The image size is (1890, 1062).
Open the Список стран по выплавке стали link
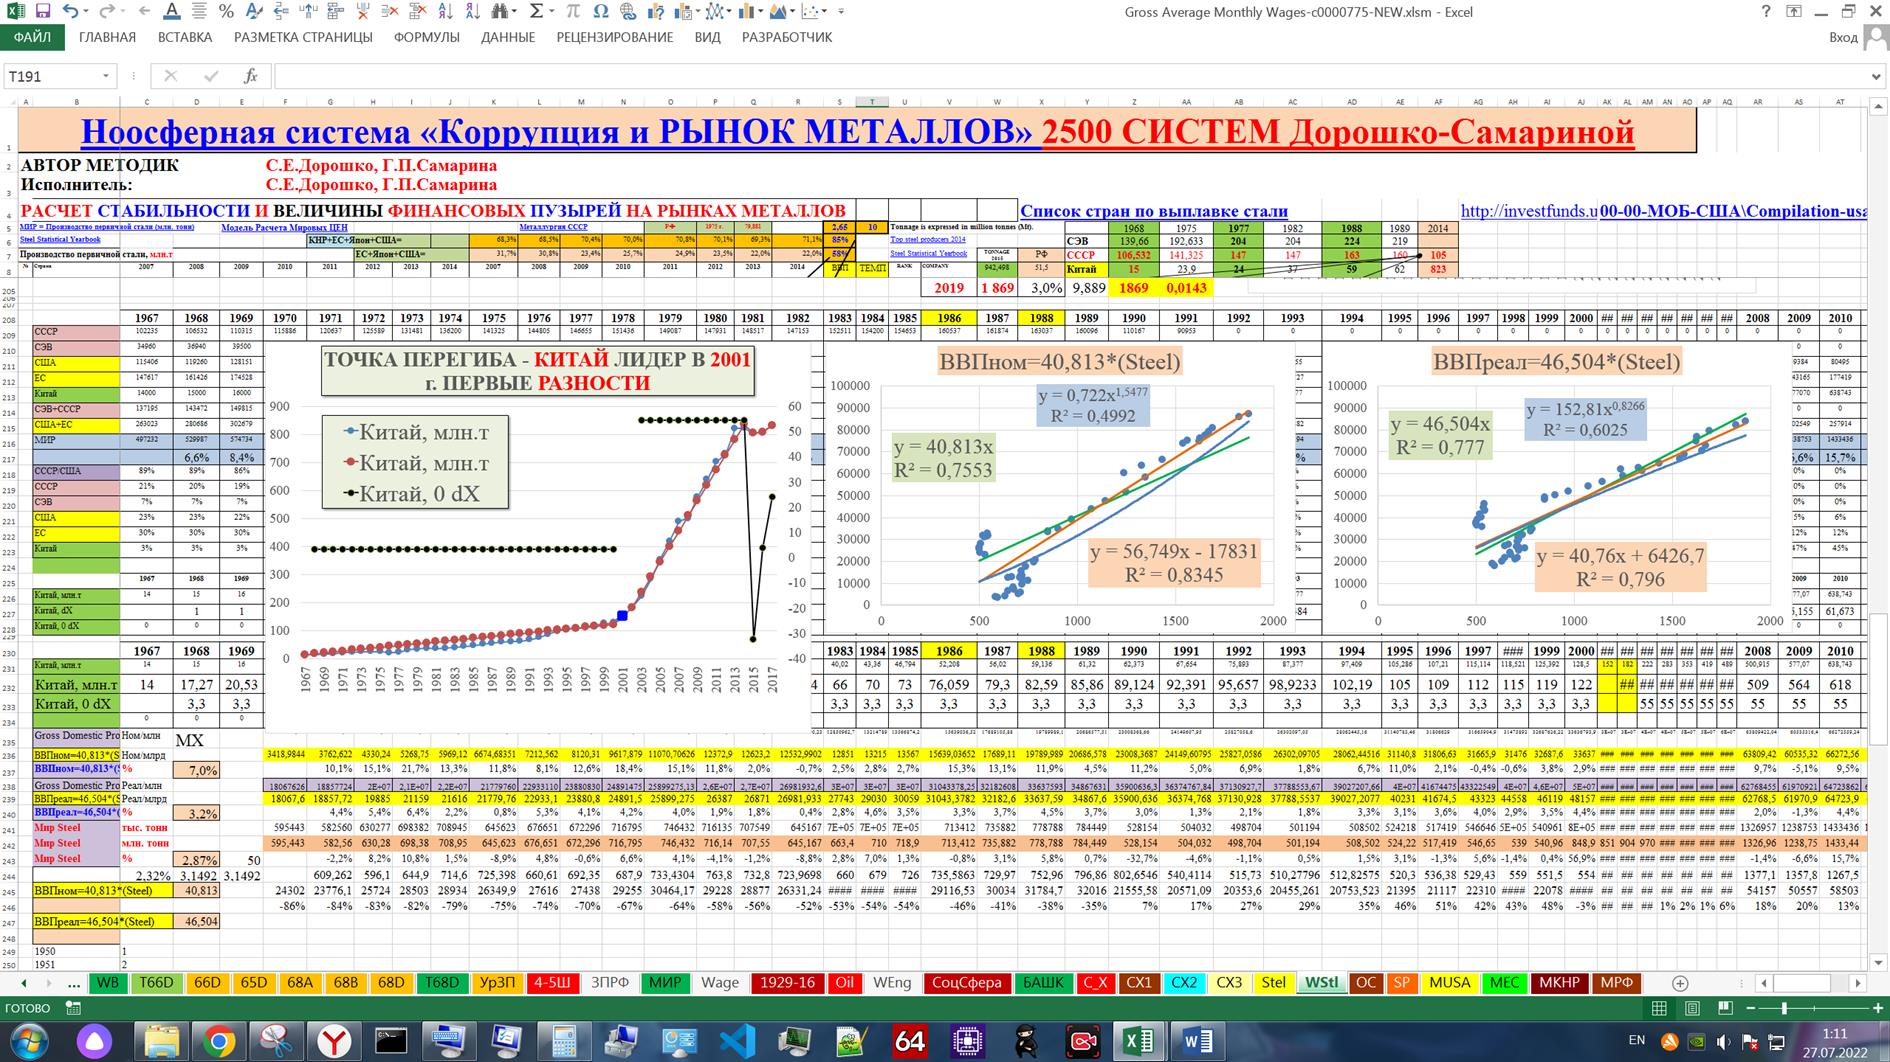click(1153, 211)
